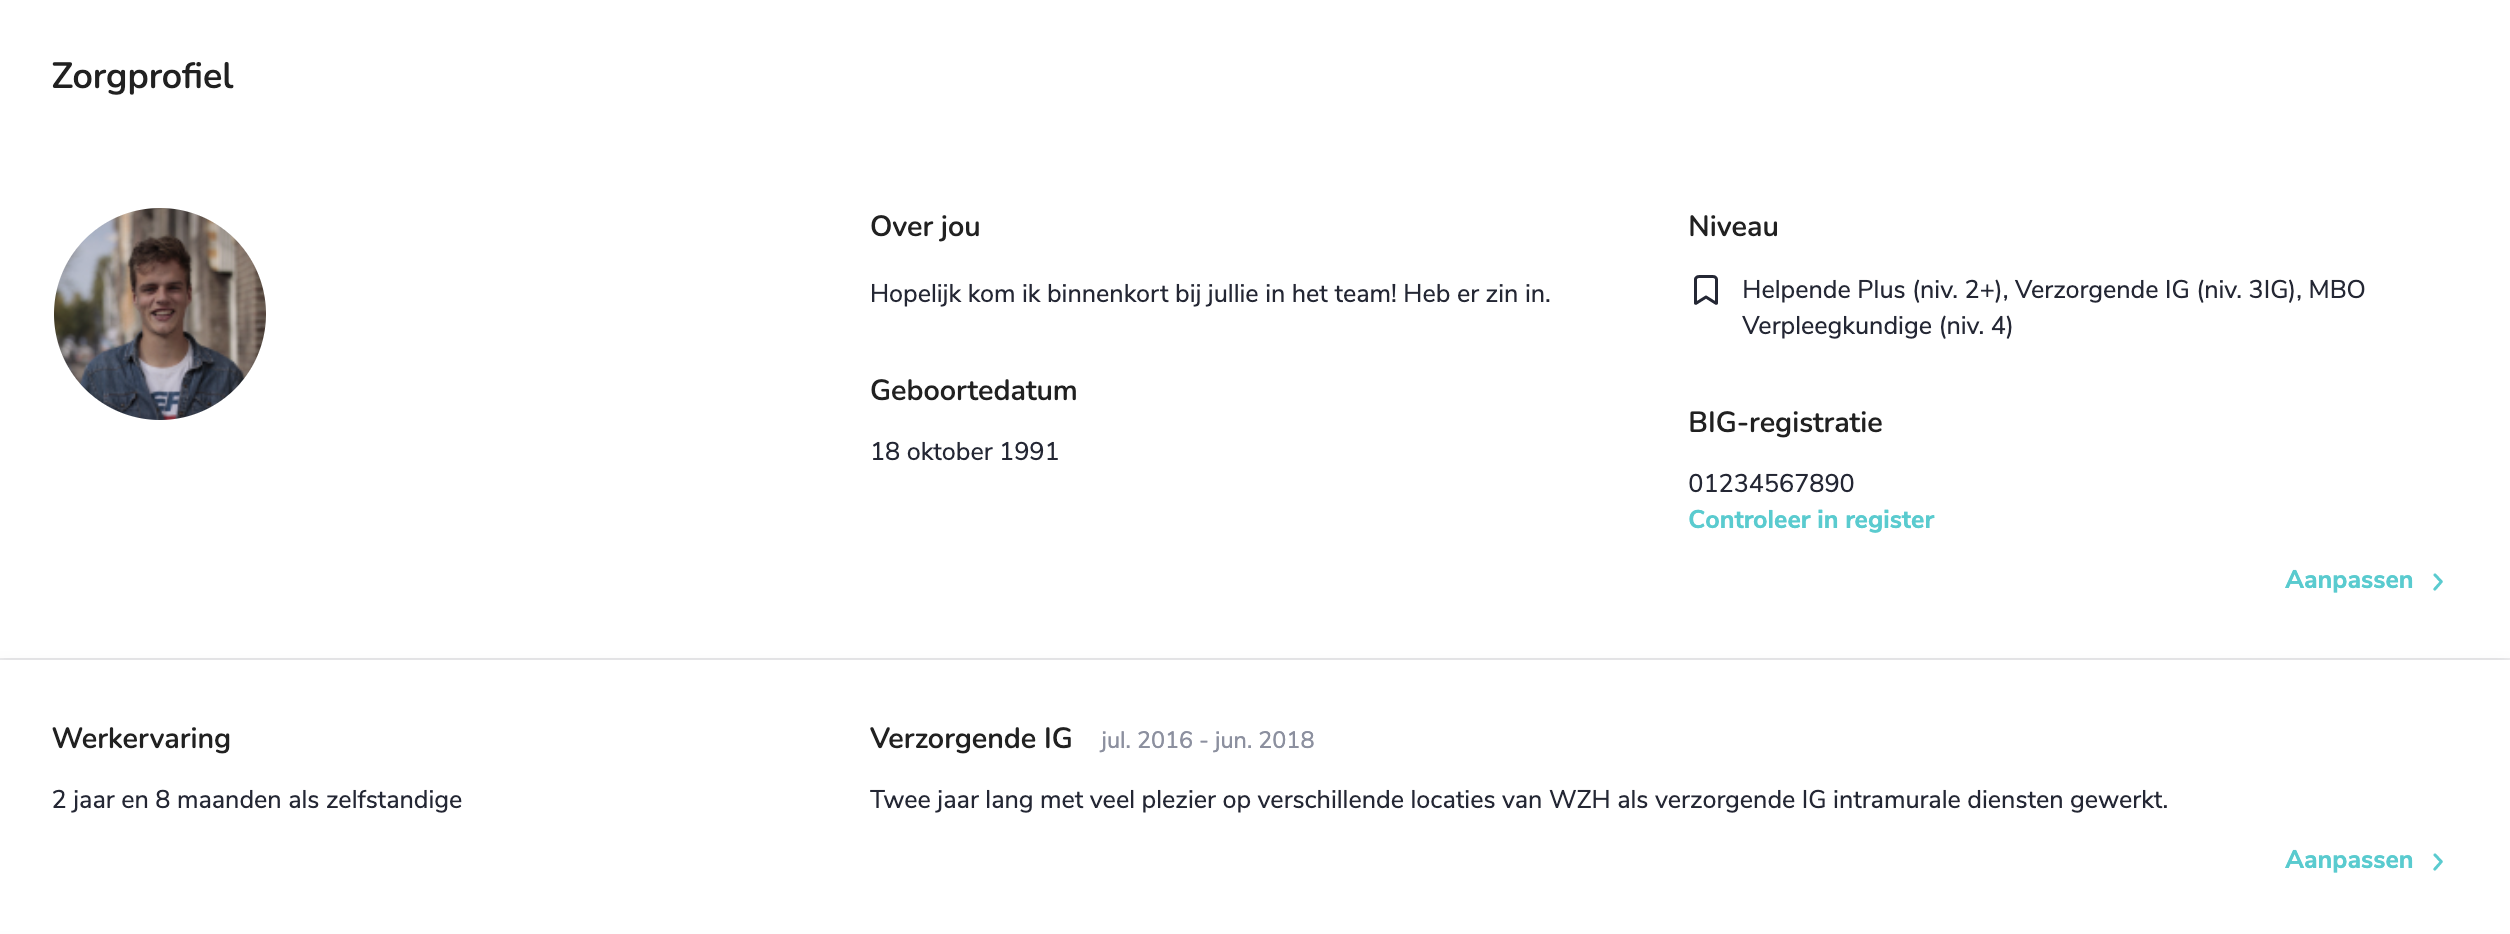The height and width of the screenshot is (934, 2510).
Task: Click the birth date 18 oktober 1991
Action: point(963,452)
